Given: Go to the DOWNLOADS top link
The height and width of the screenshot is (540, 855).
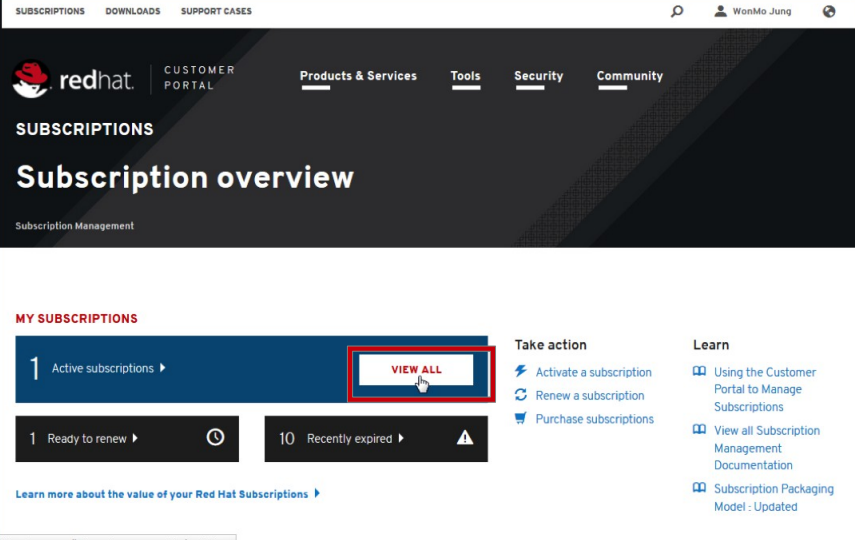Looking at the screenshot, I should tap(133, 11).
